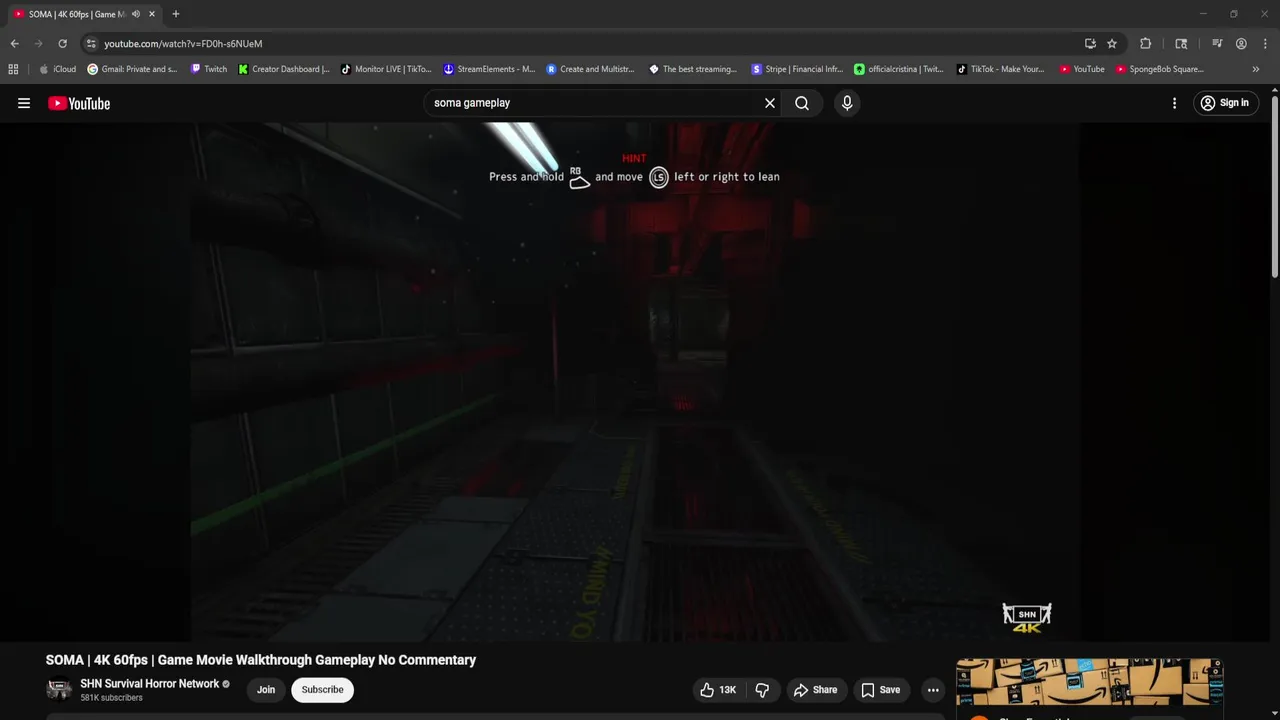Viewport: 1280px width, 720px height.
Task: Open the sidebar ad thumbnail
Action: click(x=1089, y=683)
